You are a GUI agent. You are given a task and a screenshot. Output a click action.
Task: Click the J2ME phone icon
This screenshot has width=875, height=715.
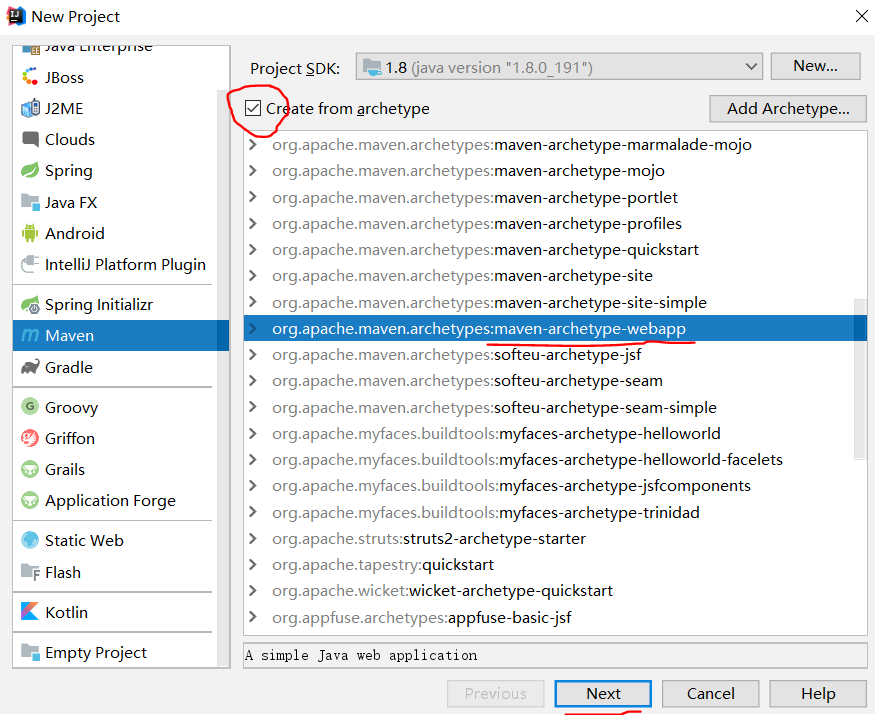(30, 108)
